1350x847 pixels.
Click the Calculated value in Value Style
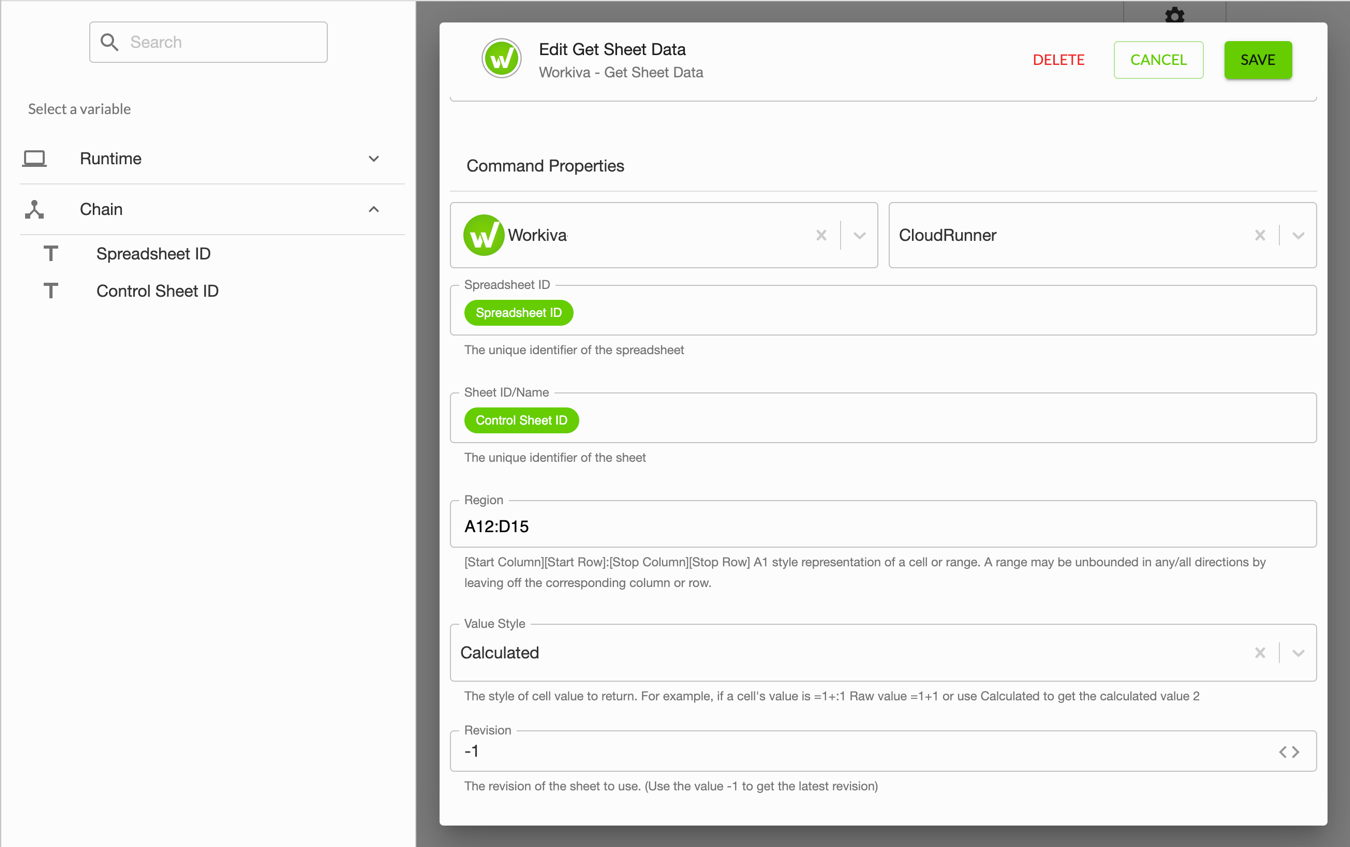pos(500,653)
